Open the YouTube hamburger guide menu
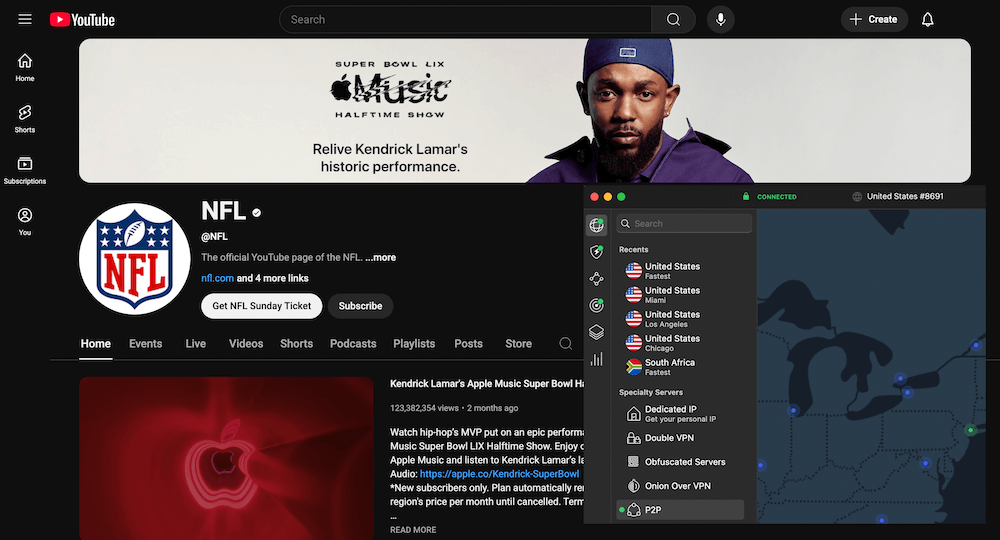The image size is (1000, 540). tap(25, 19)
